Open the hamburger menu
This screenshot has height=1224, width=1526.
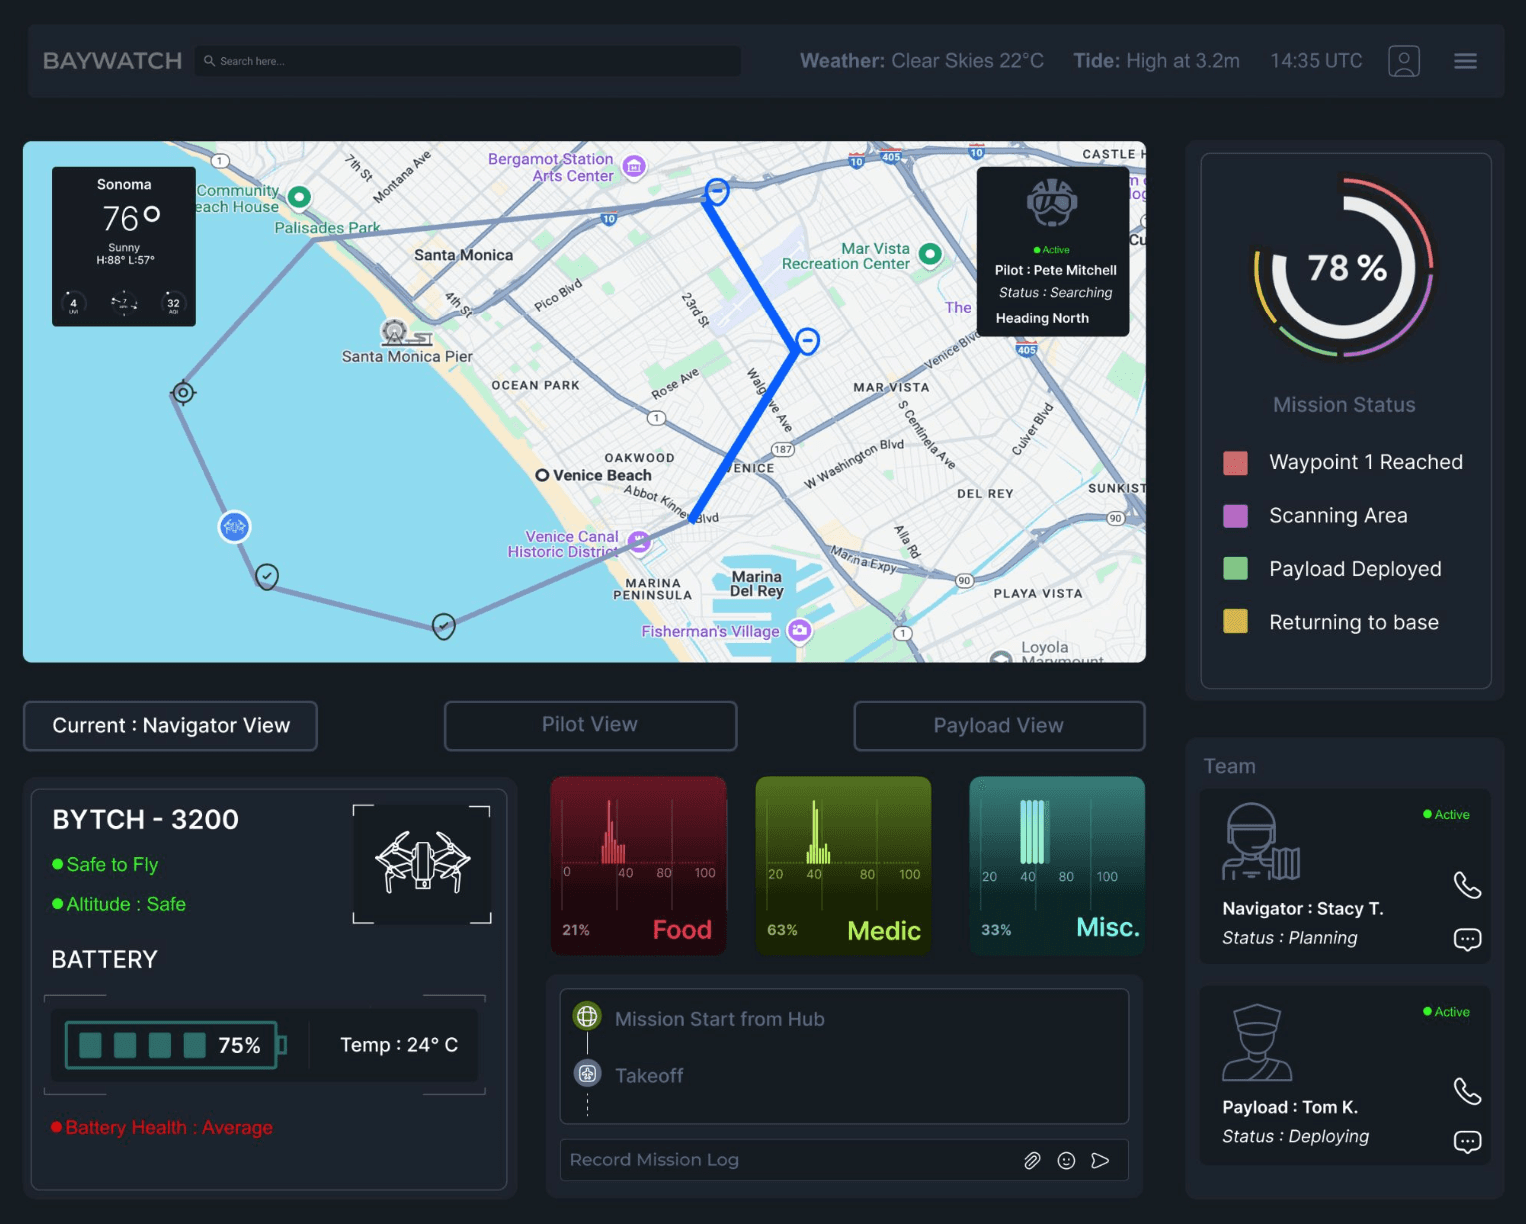coord(1465,61)
